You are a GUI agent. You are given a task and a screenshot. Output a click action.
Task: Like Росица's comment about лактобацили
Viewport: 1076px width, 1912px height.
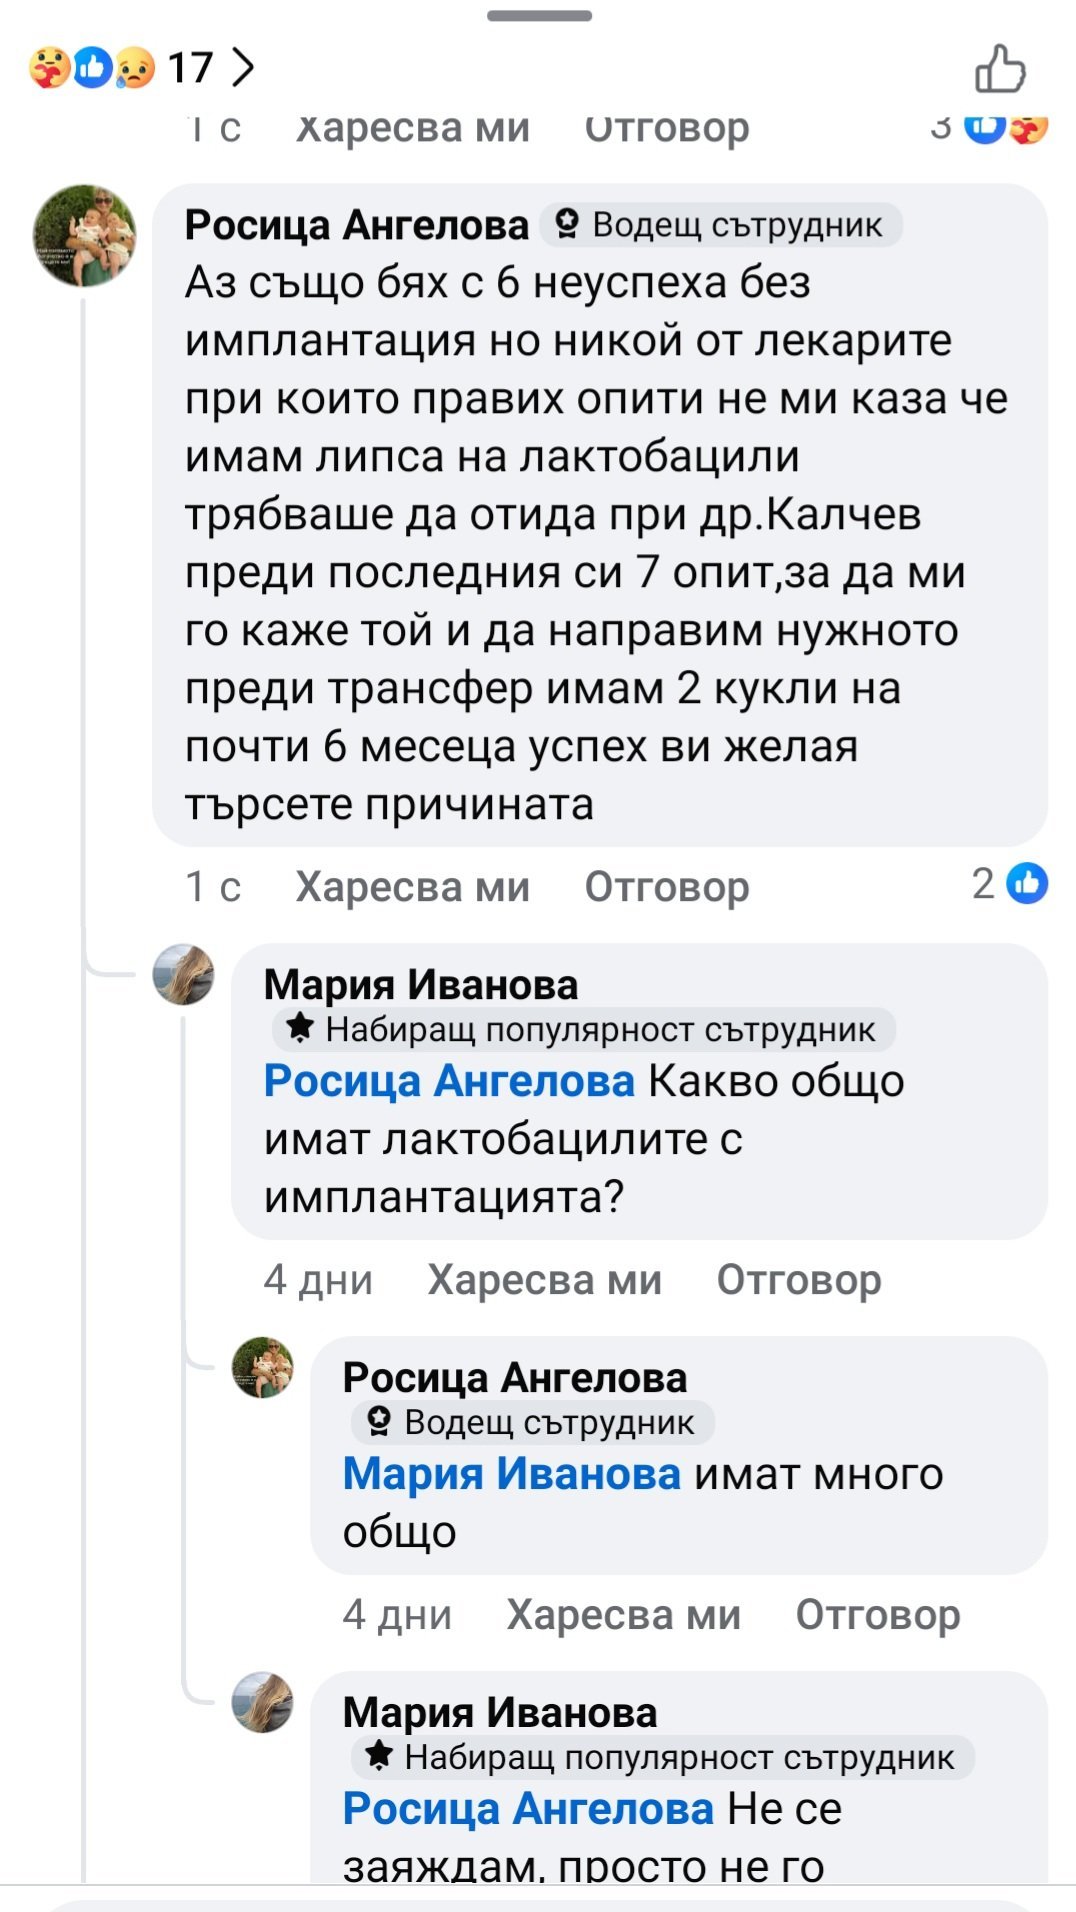point(412,887)
